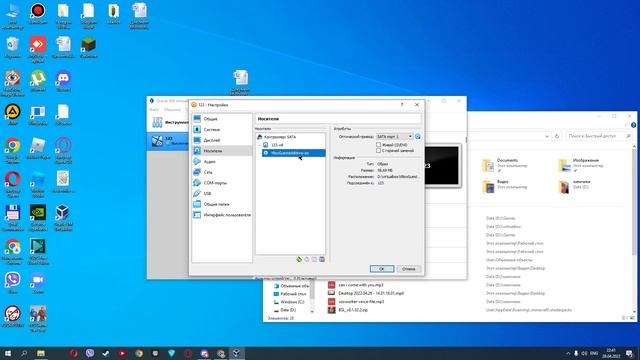Image resolution: width=640 pixels, height=360 pixels.
Task: Switch input language via ENG indicator
Action: 594,353
